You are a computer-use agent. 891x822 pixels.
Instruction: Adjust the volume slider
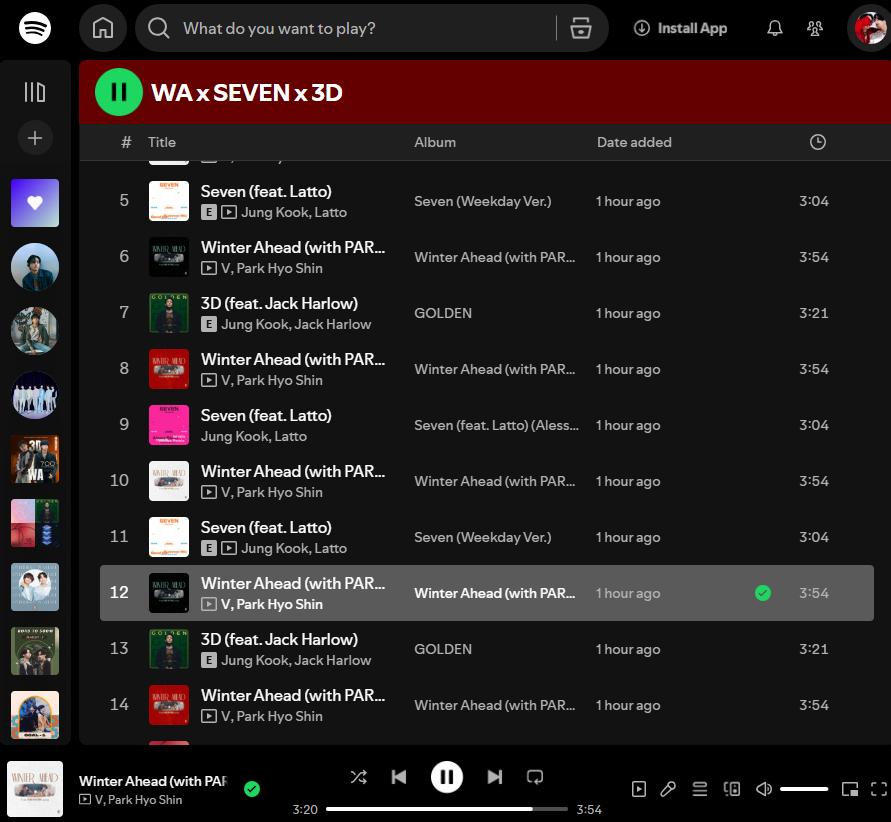pyautogui.click(x=803, y=788)
